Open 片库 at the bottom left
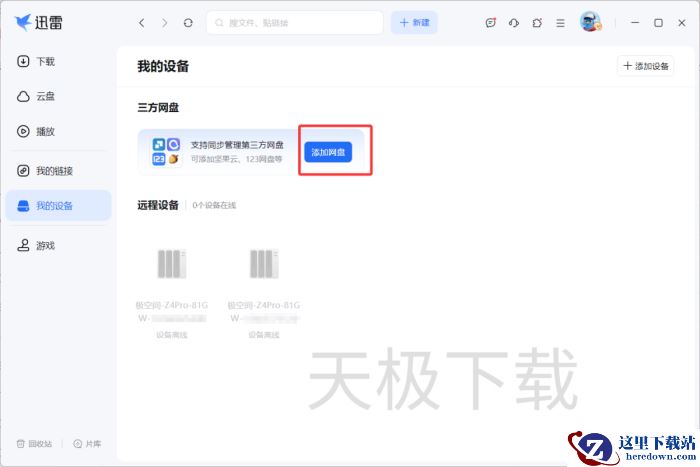Viewport: 700px width, 467px height. coord(87,444)
